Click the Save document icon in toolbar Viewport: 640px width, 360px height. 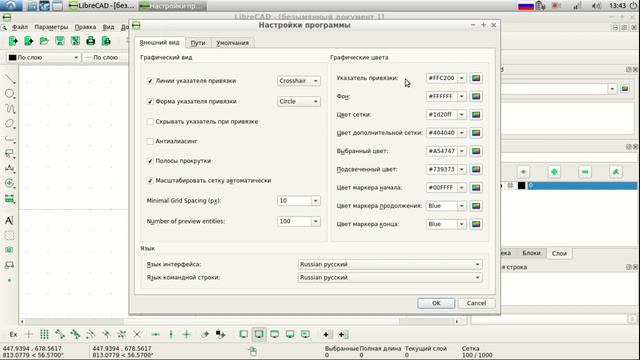tap(60, 41)
